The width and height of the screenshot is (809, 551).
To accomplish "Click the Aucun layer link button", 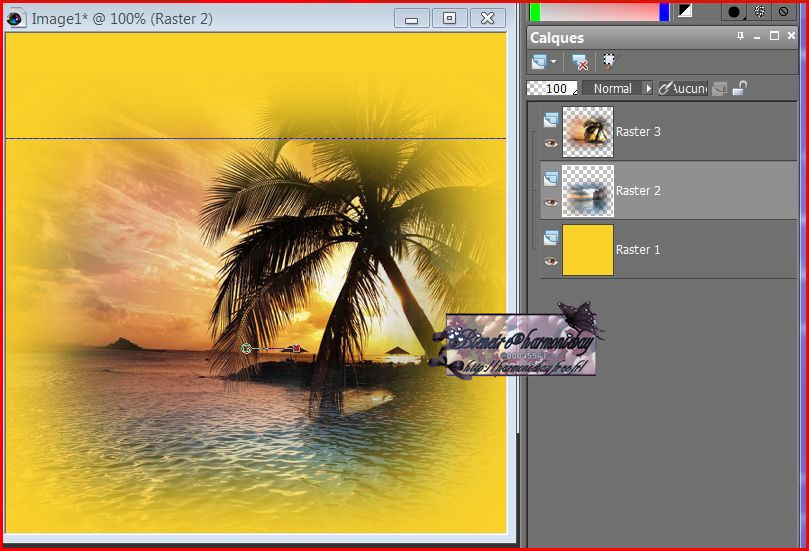I will click(x=683, y=88).
